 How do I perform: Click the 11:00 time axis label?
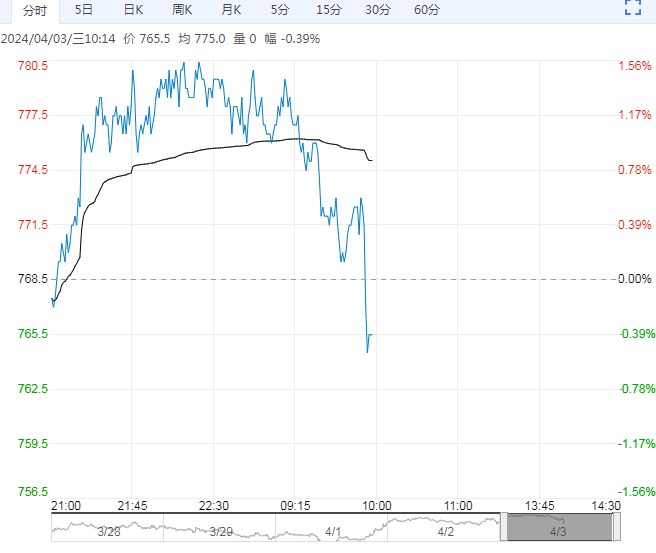point(458,506)
